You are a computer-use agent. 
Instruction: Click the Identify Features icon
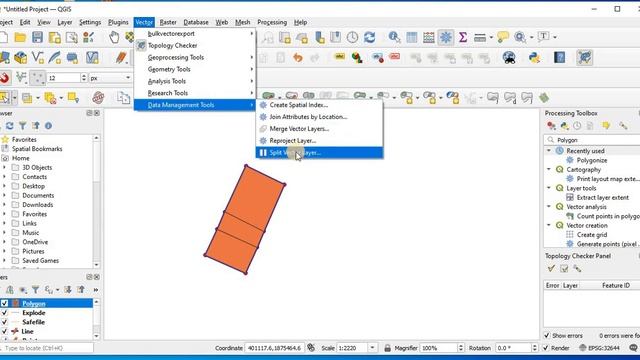tap(394, 38)
